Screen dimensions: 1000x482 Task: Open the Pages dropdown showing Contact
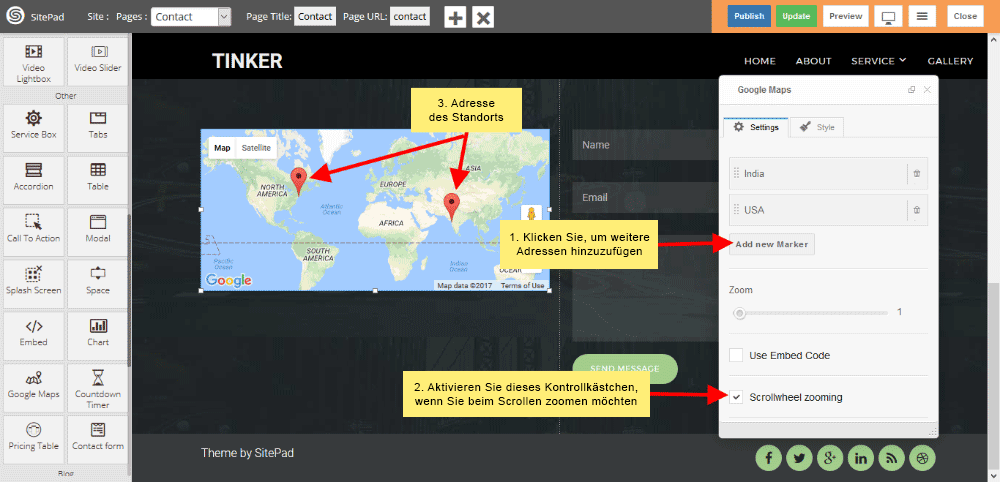pos(191,17)
